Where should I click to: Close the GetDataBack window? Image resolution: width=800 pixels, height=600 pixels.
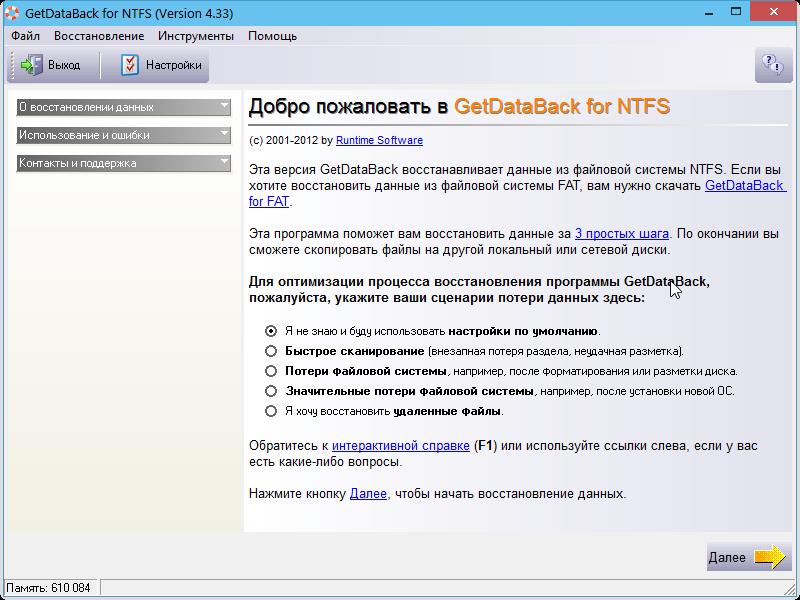click(773, 11)
